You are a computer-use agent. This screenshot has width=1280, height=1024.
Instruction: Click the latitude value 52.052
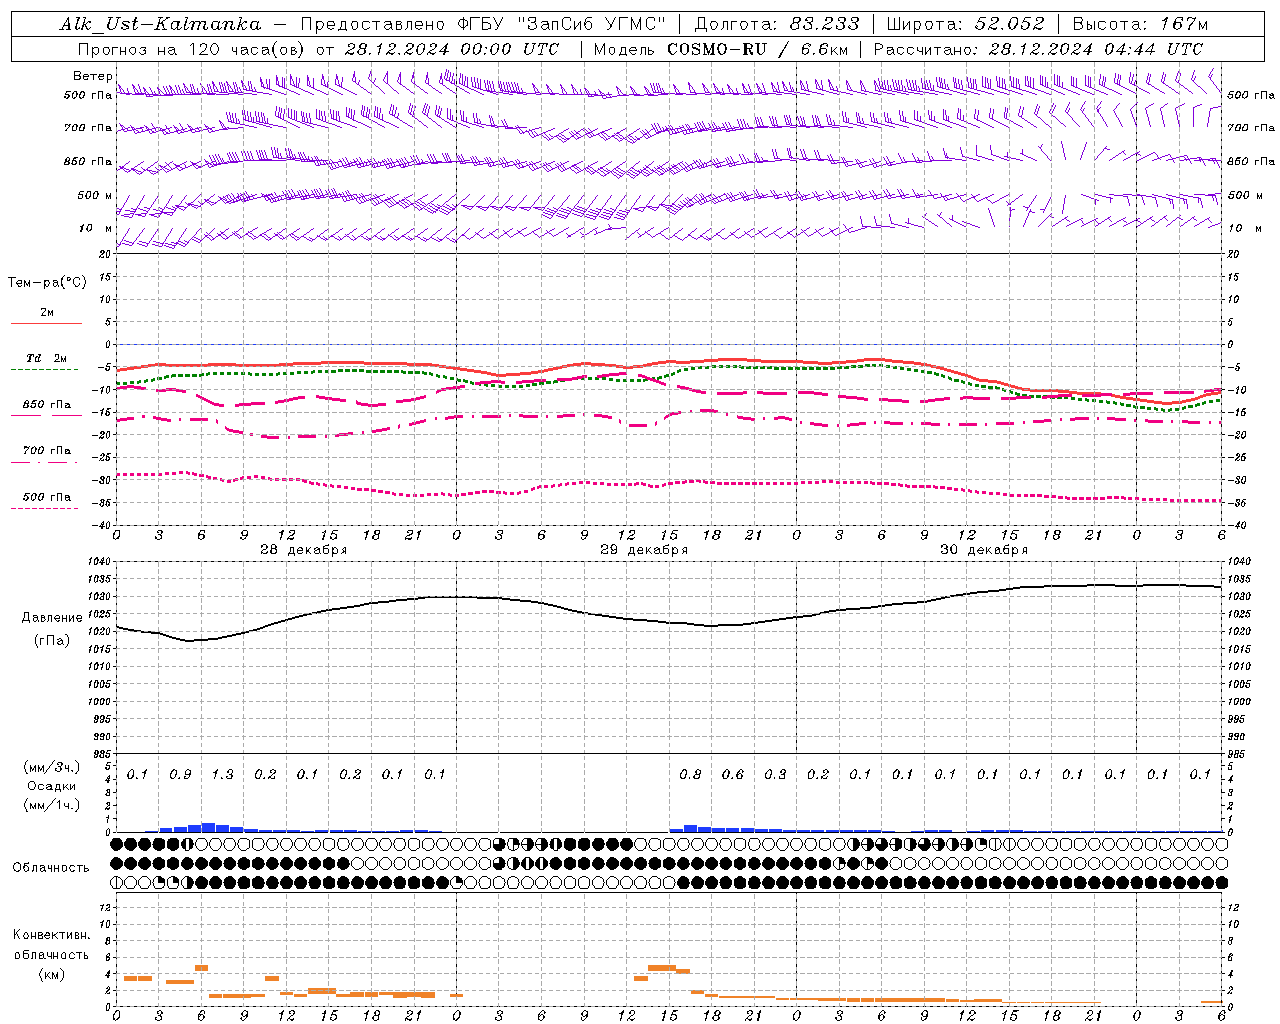(1010, 24)
